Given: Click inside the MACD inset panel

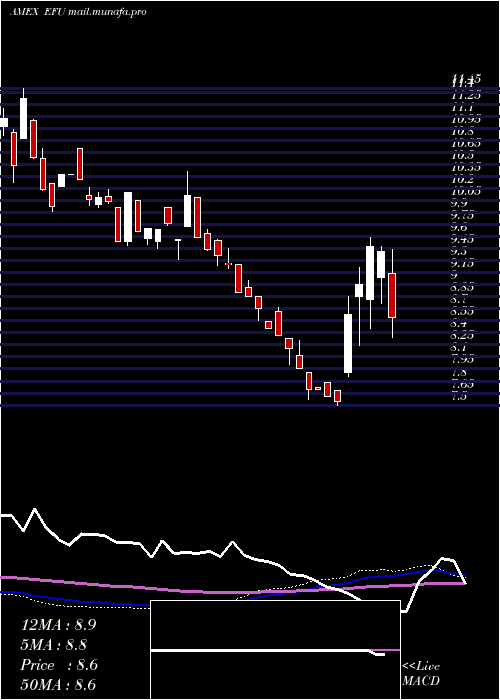Looking at the screenshot, I should [275, 650].
